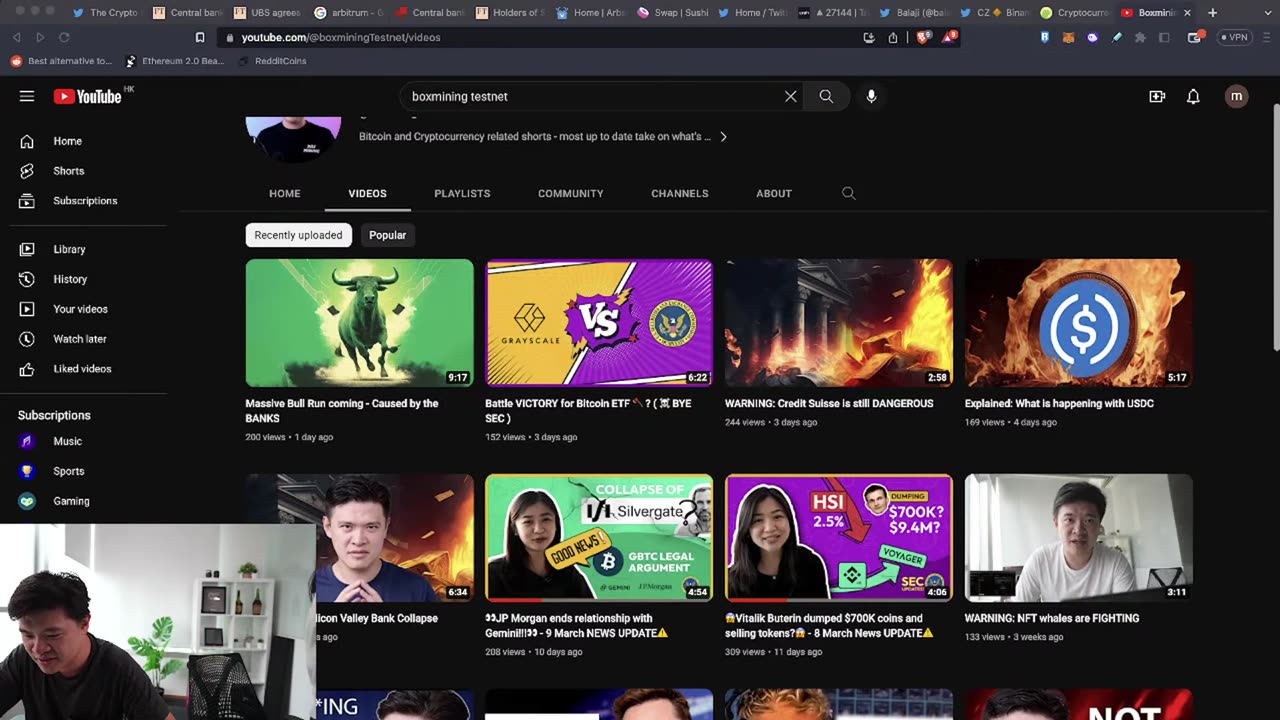This screenshot has width=1280, height=720.
Task: Switch to the UBS agrees browser tab
Action: (x=266, y=13)
